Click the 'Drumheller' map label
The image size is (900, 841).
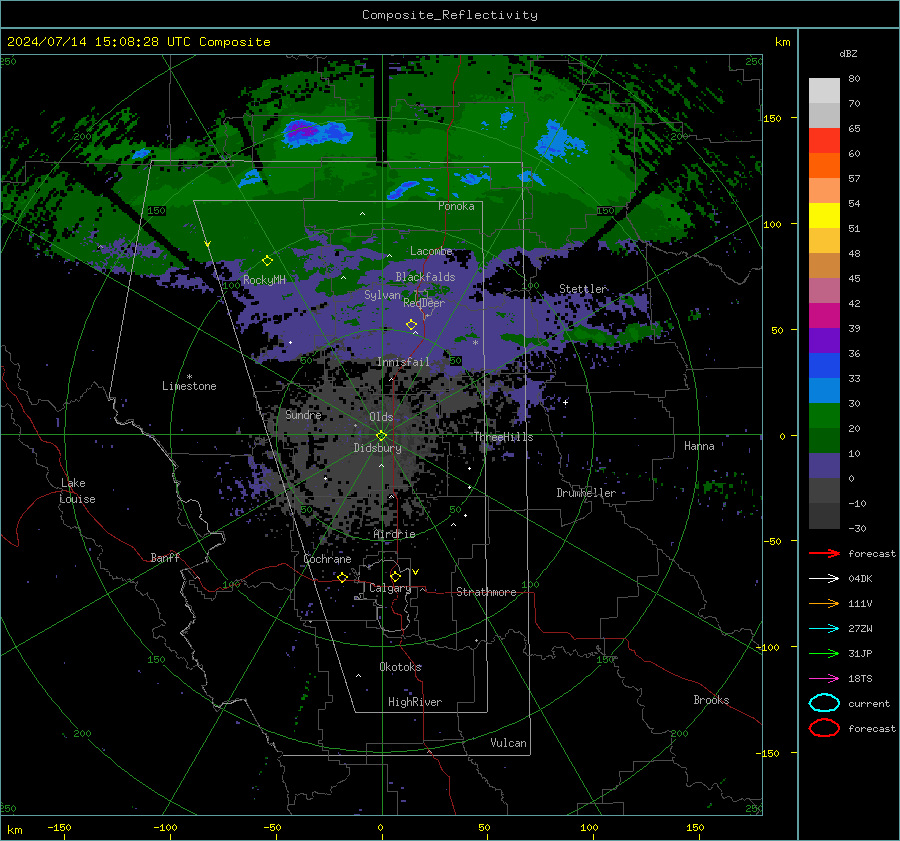(x=586, y=493)
